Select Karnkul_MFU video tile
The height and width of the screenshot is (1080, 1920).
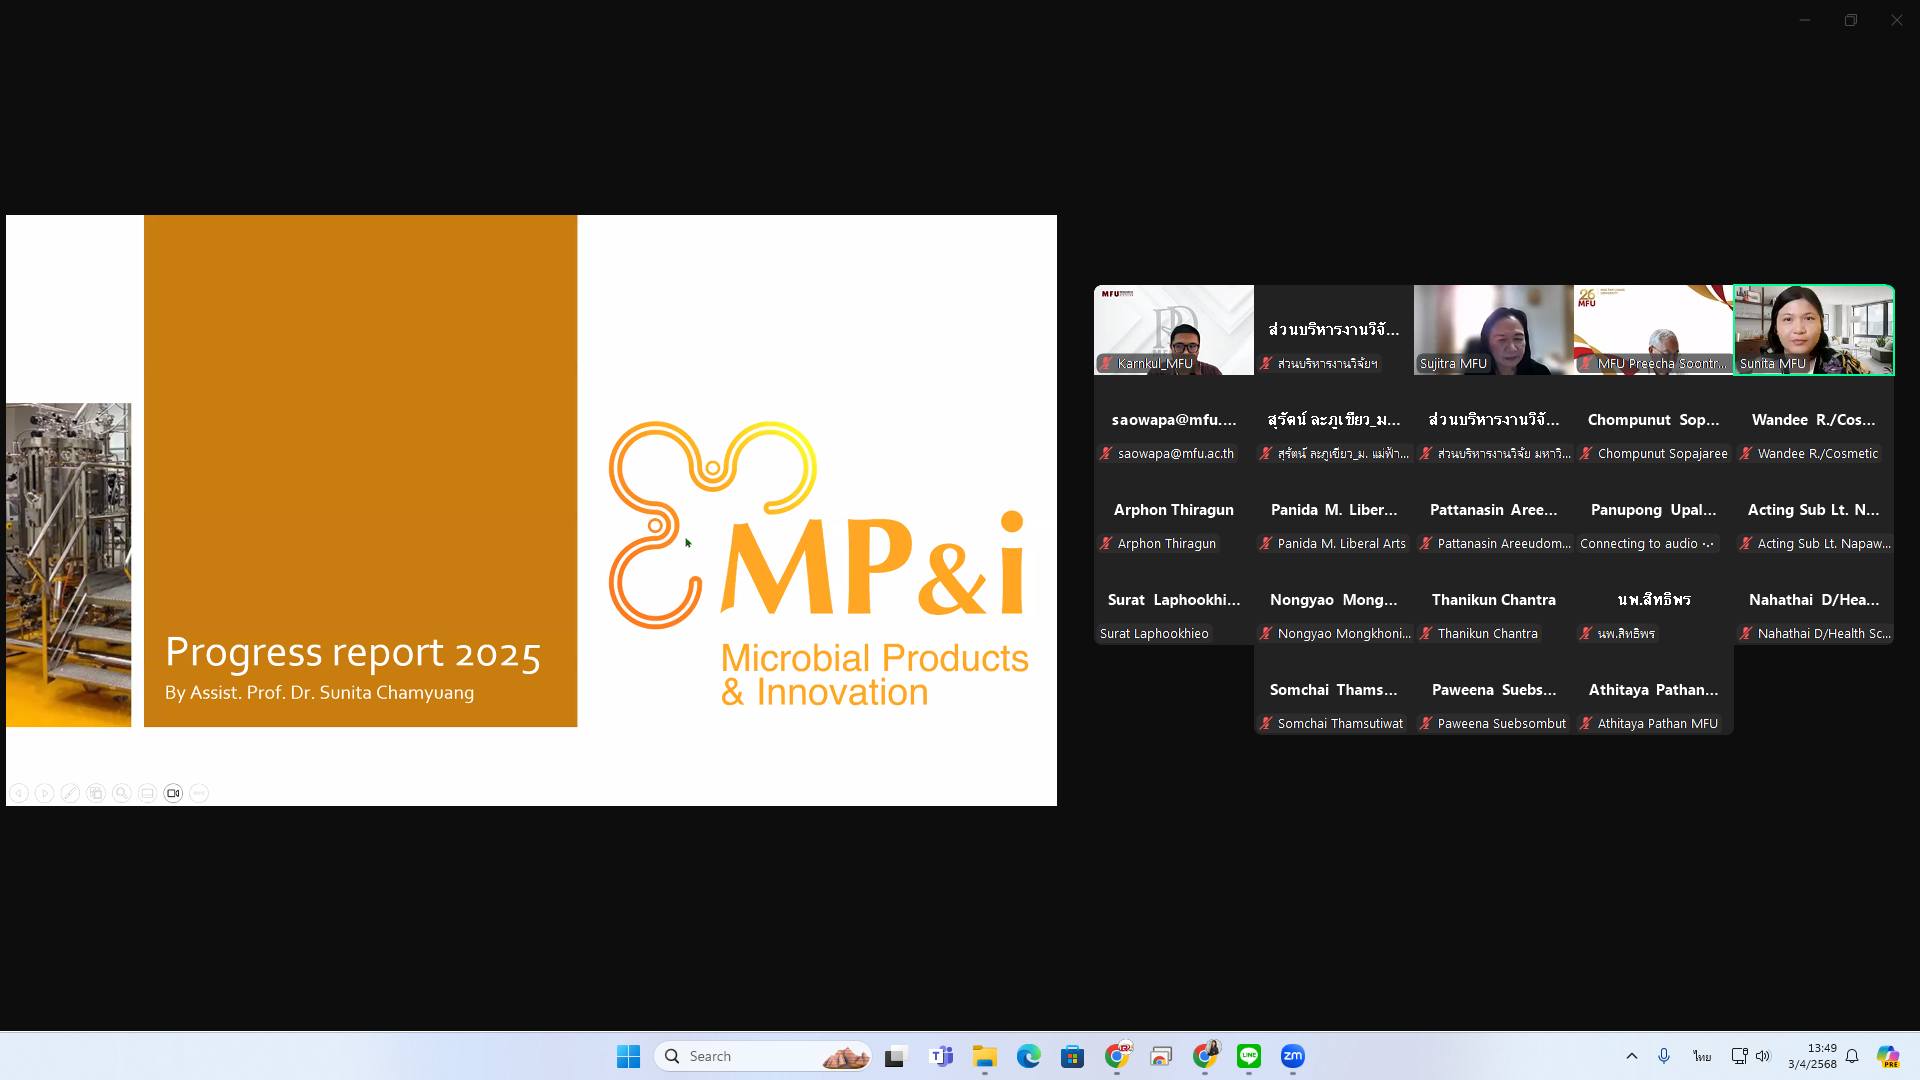click(x=1173, y=330)
